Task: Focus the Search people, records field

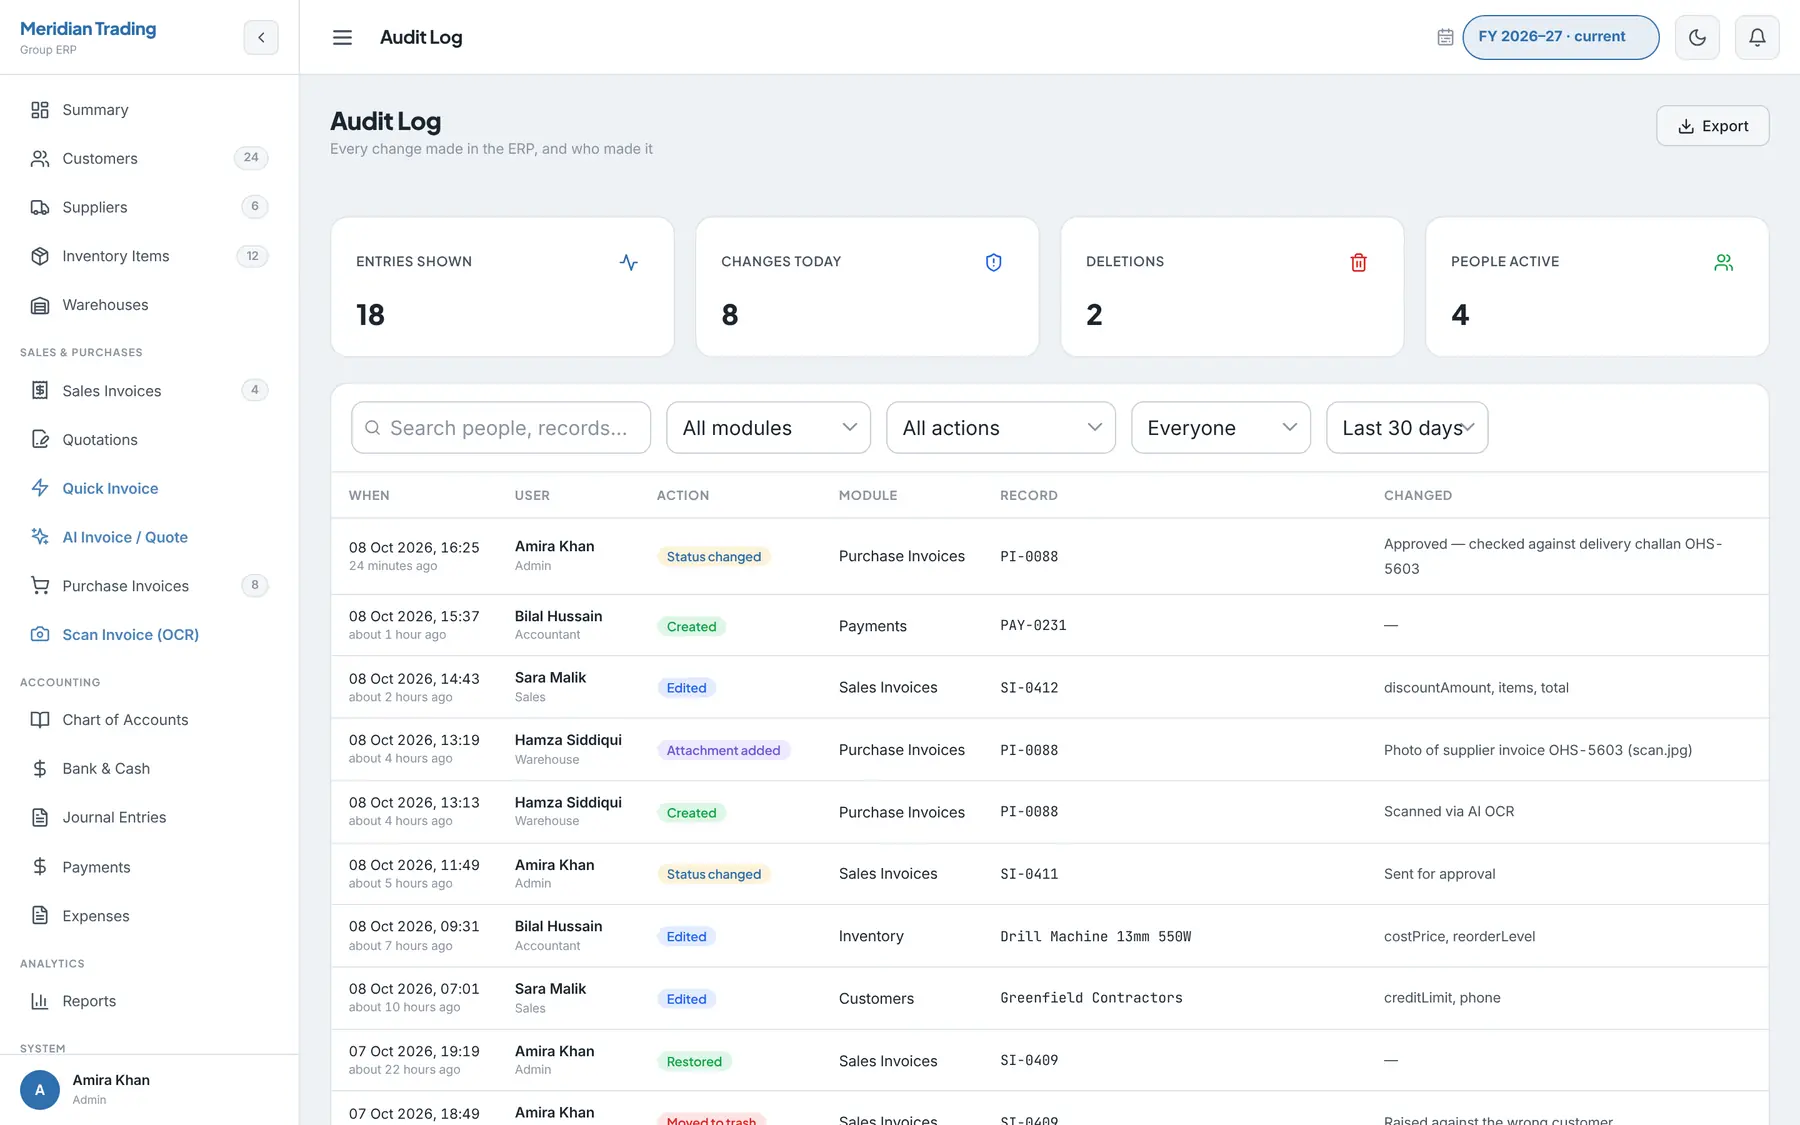Action: [x=501, y=428]
